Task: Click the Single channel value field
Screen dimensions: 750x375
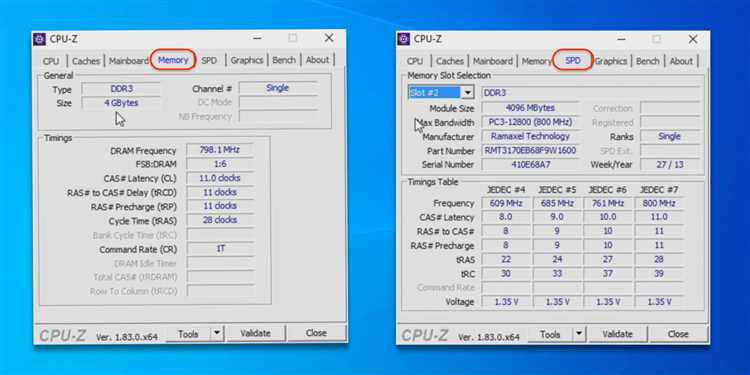Action: point(278,88)
